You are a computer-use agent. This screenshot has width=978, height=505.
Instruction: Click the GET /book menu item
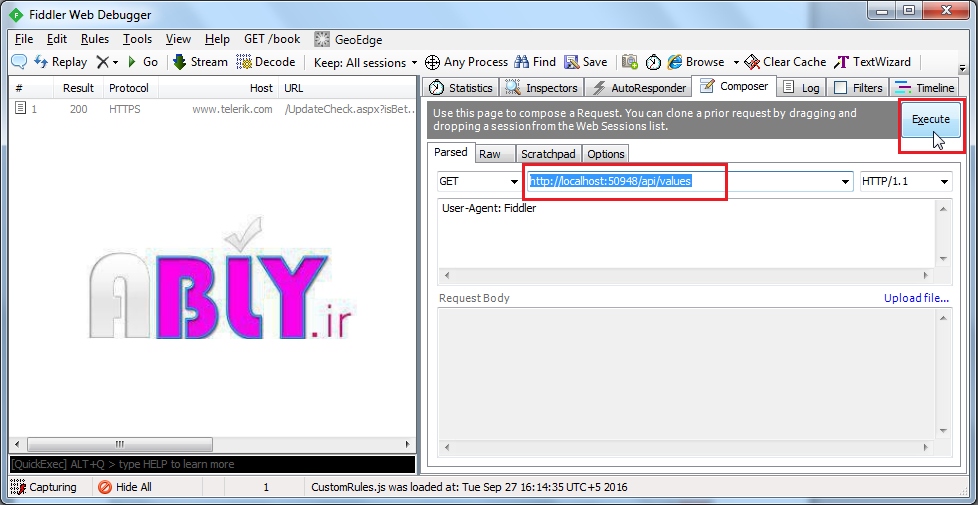click(x=272, y=39)
